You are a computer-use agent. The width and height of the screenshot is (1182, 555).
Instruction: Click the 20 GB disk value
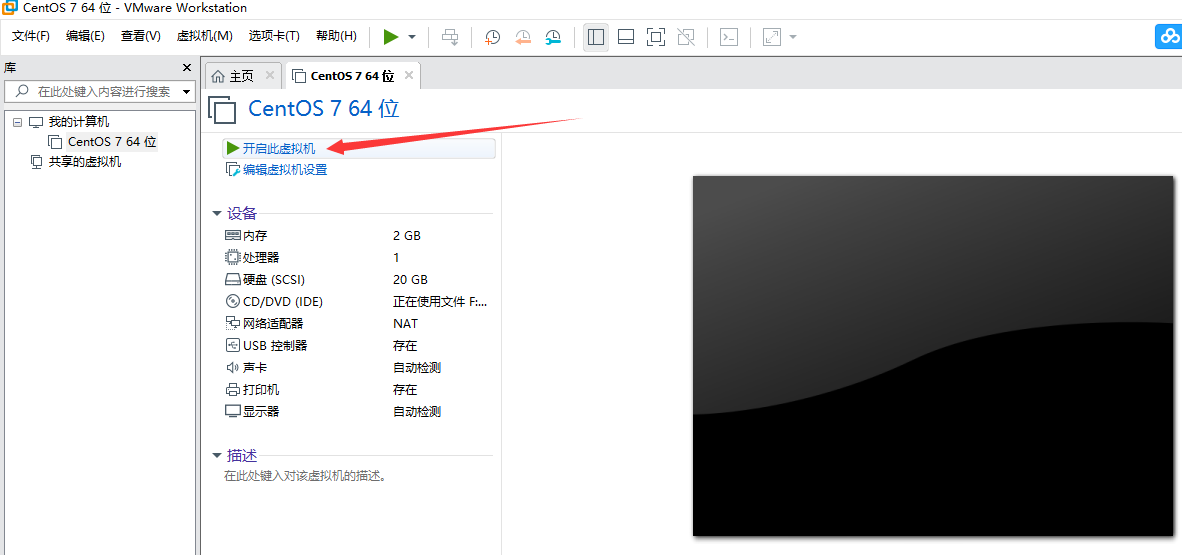point(410,280)
